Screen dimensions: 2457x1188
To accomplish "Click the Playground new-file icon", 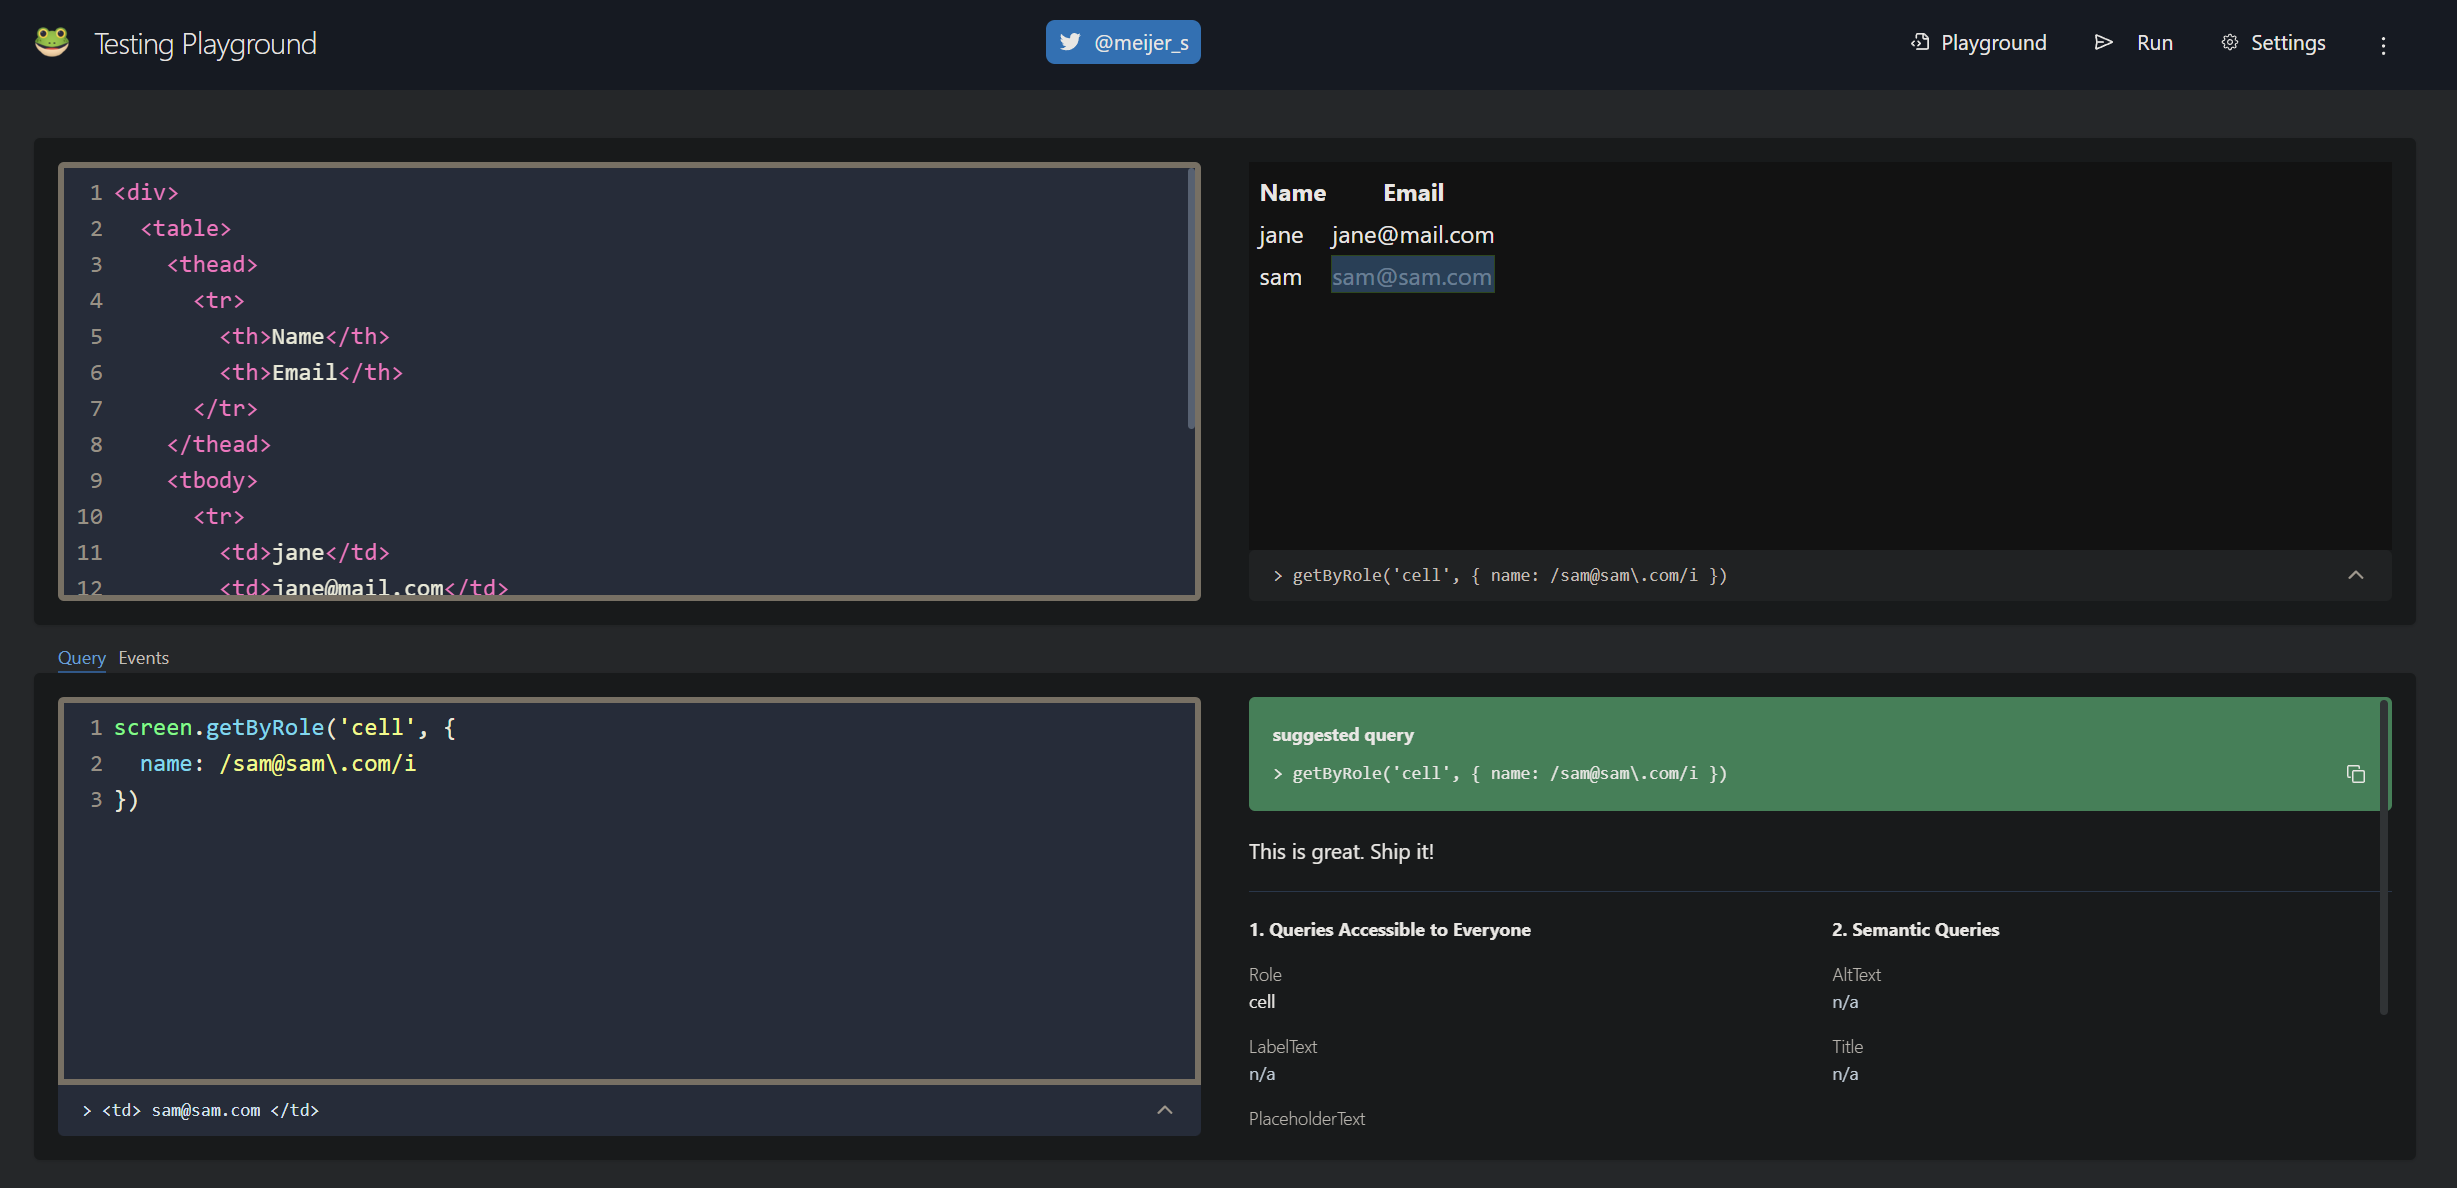I will coord(1920,42).
